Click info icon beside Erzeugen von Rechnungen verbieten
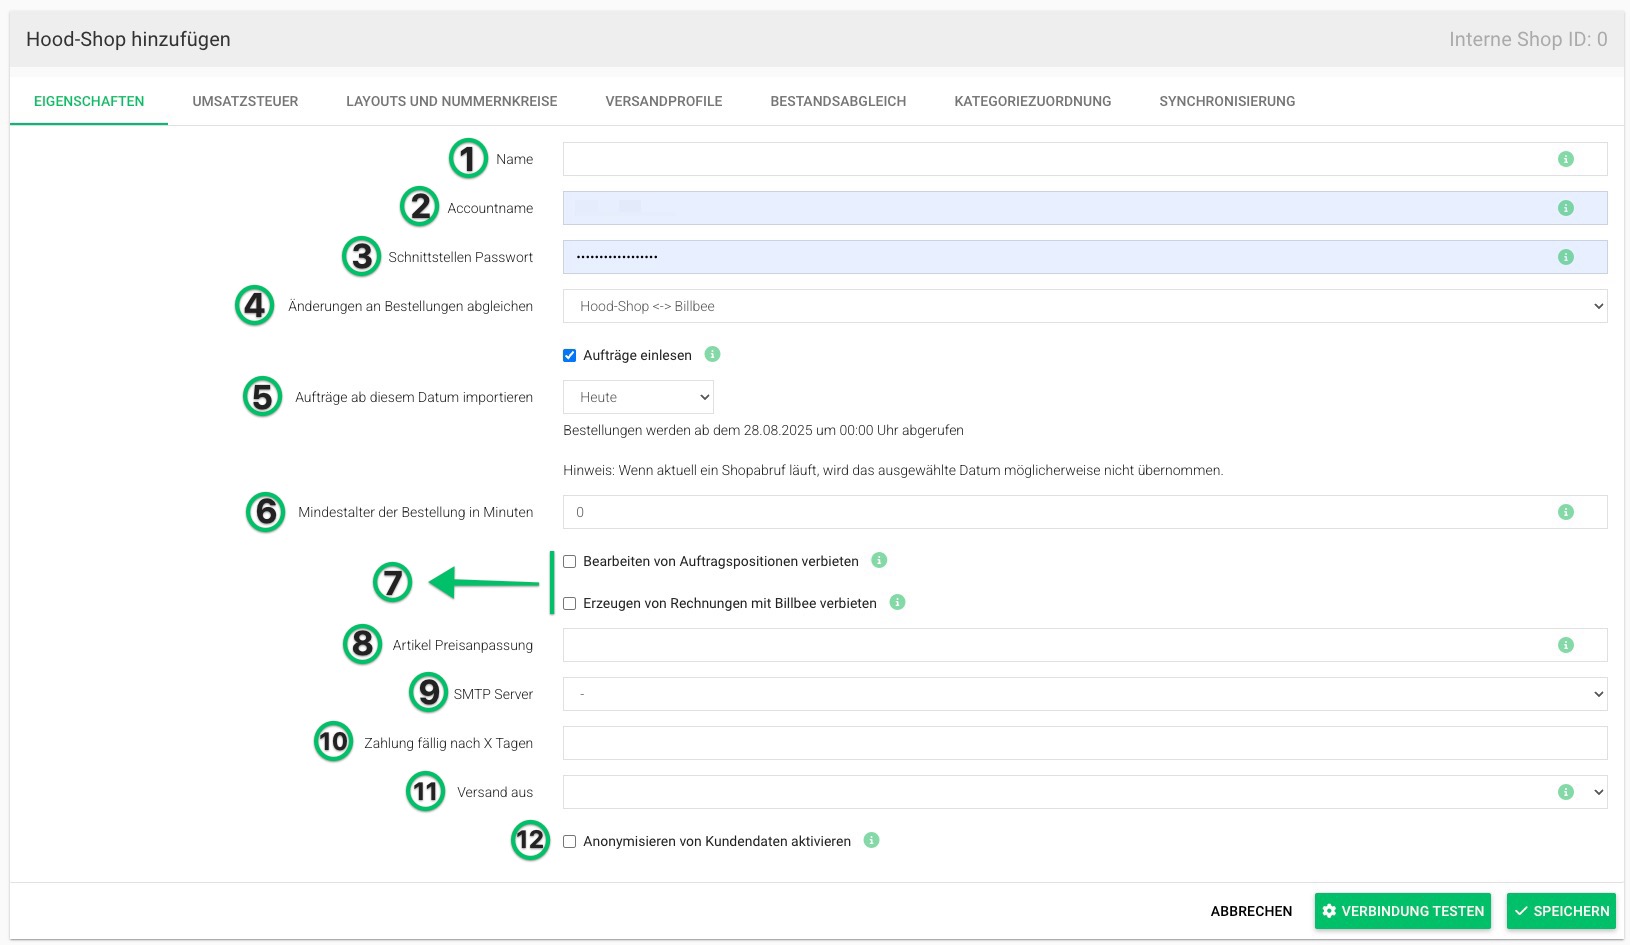The height and width of the screenshot is (945, 1630). [x=897, y=602]
